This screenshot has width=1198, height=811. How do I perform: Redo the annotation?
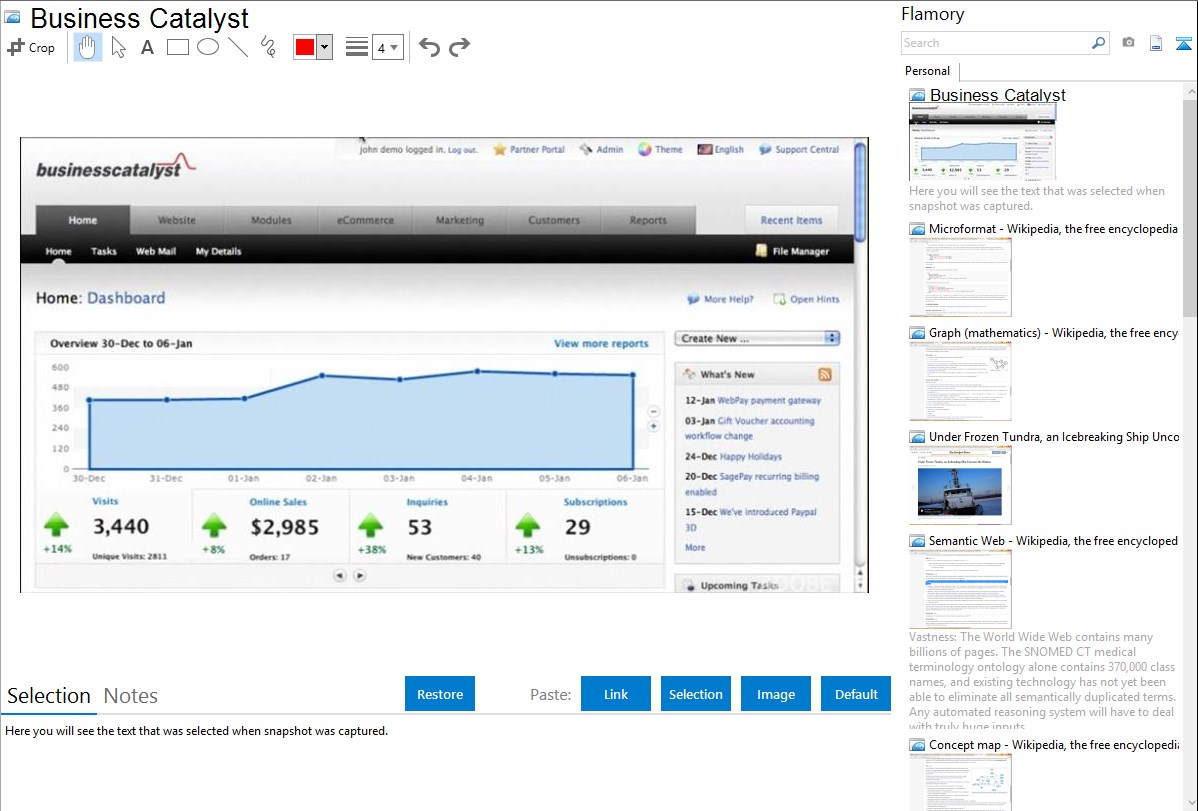(459, 47)
